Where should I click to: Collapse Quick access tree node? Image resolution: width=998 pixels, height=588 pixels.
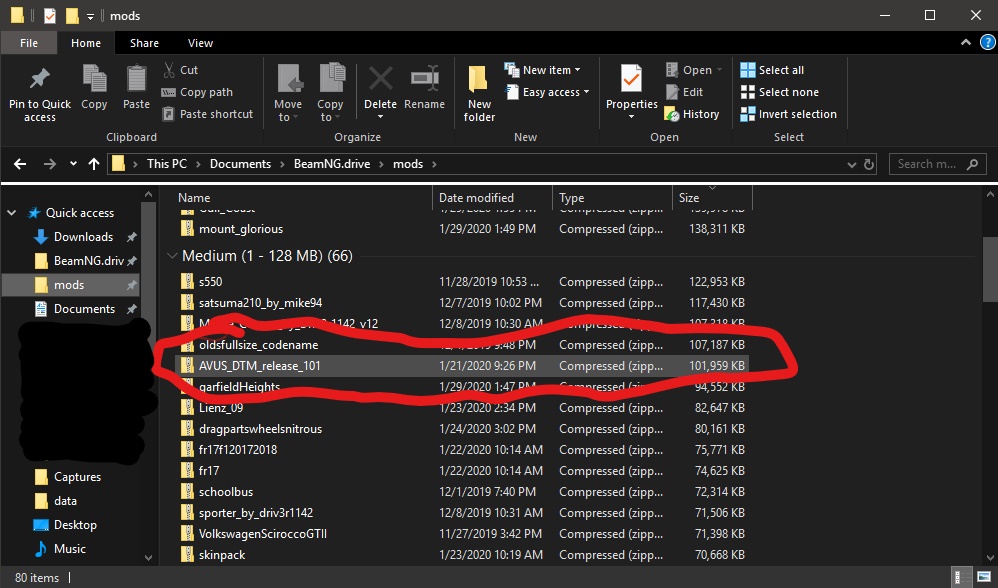[11, 213]
